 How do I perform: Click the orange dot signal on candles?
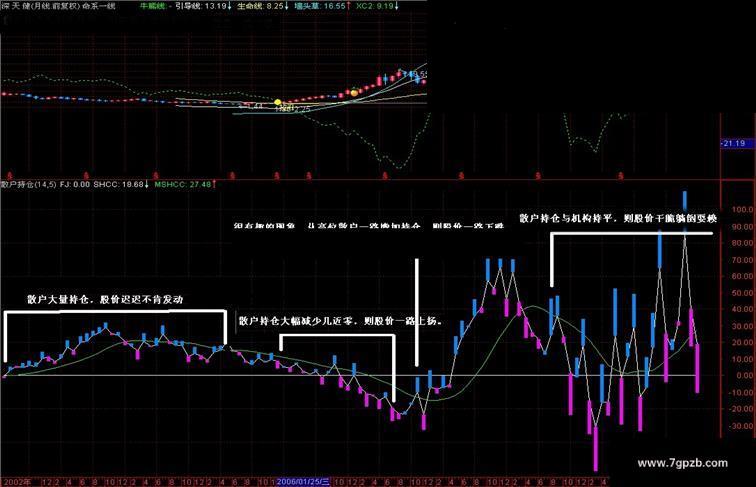(354, 92)
